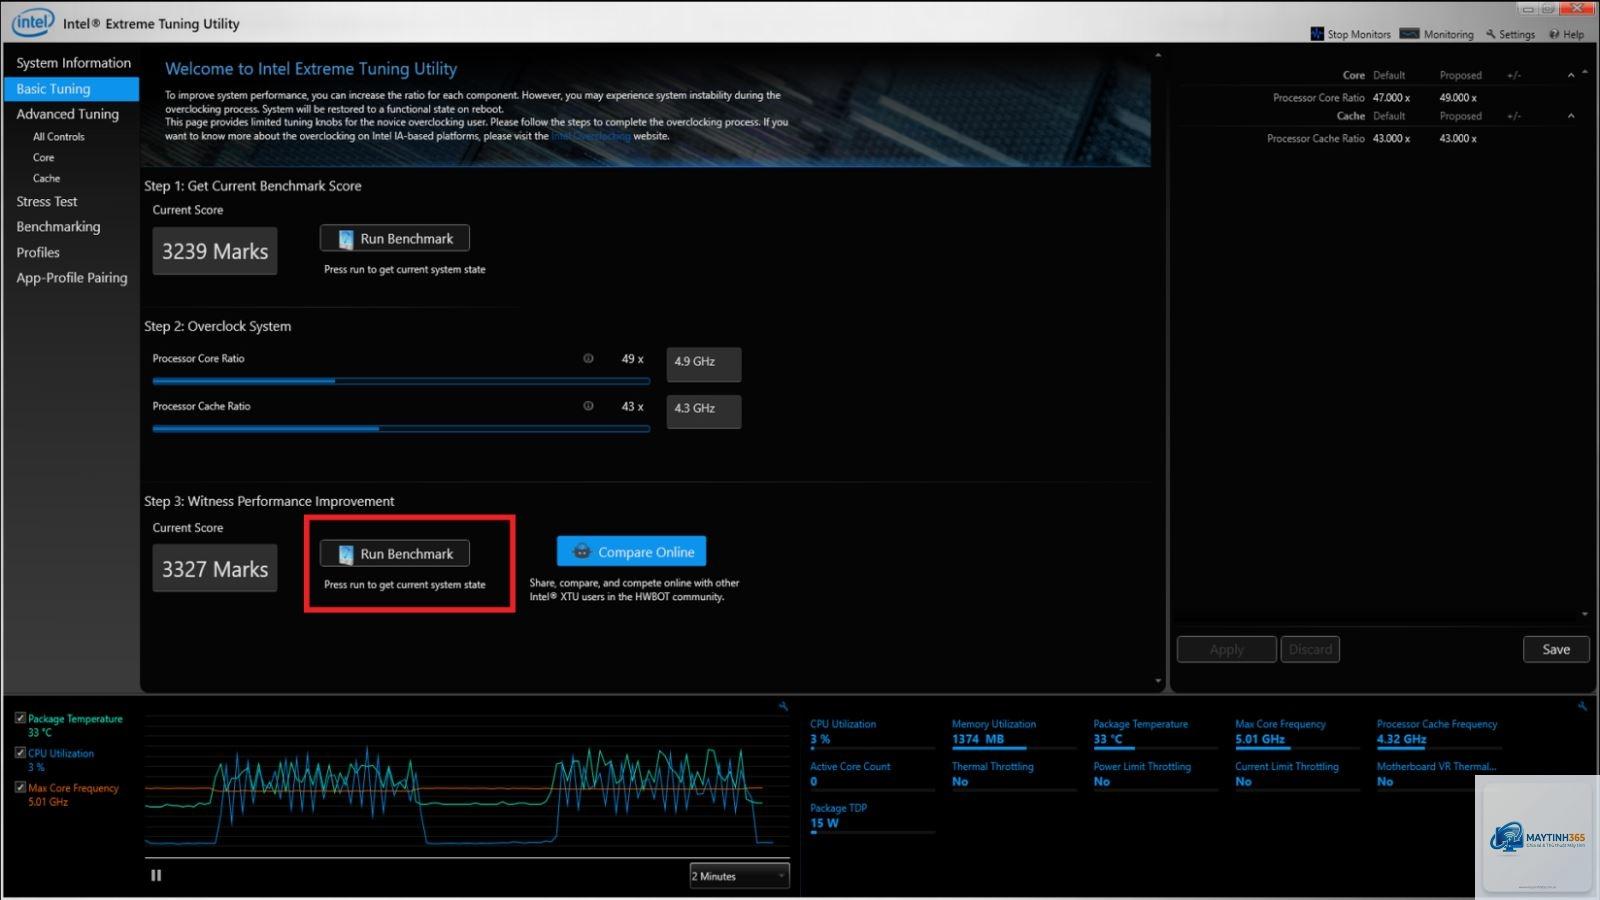Open the Monitoring view from the top bar
The height and width of the screenshot is (900, 1600).
coord(1437,34)
